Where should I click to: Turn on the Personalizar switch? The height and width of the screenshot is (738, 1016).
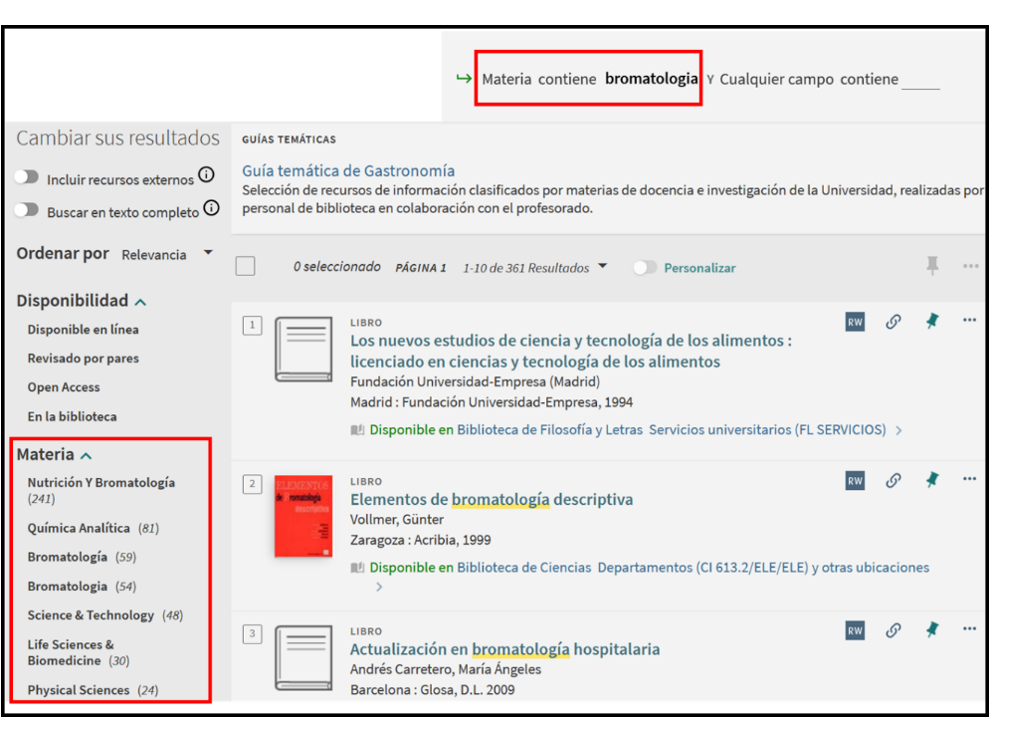tap(646, 268)
